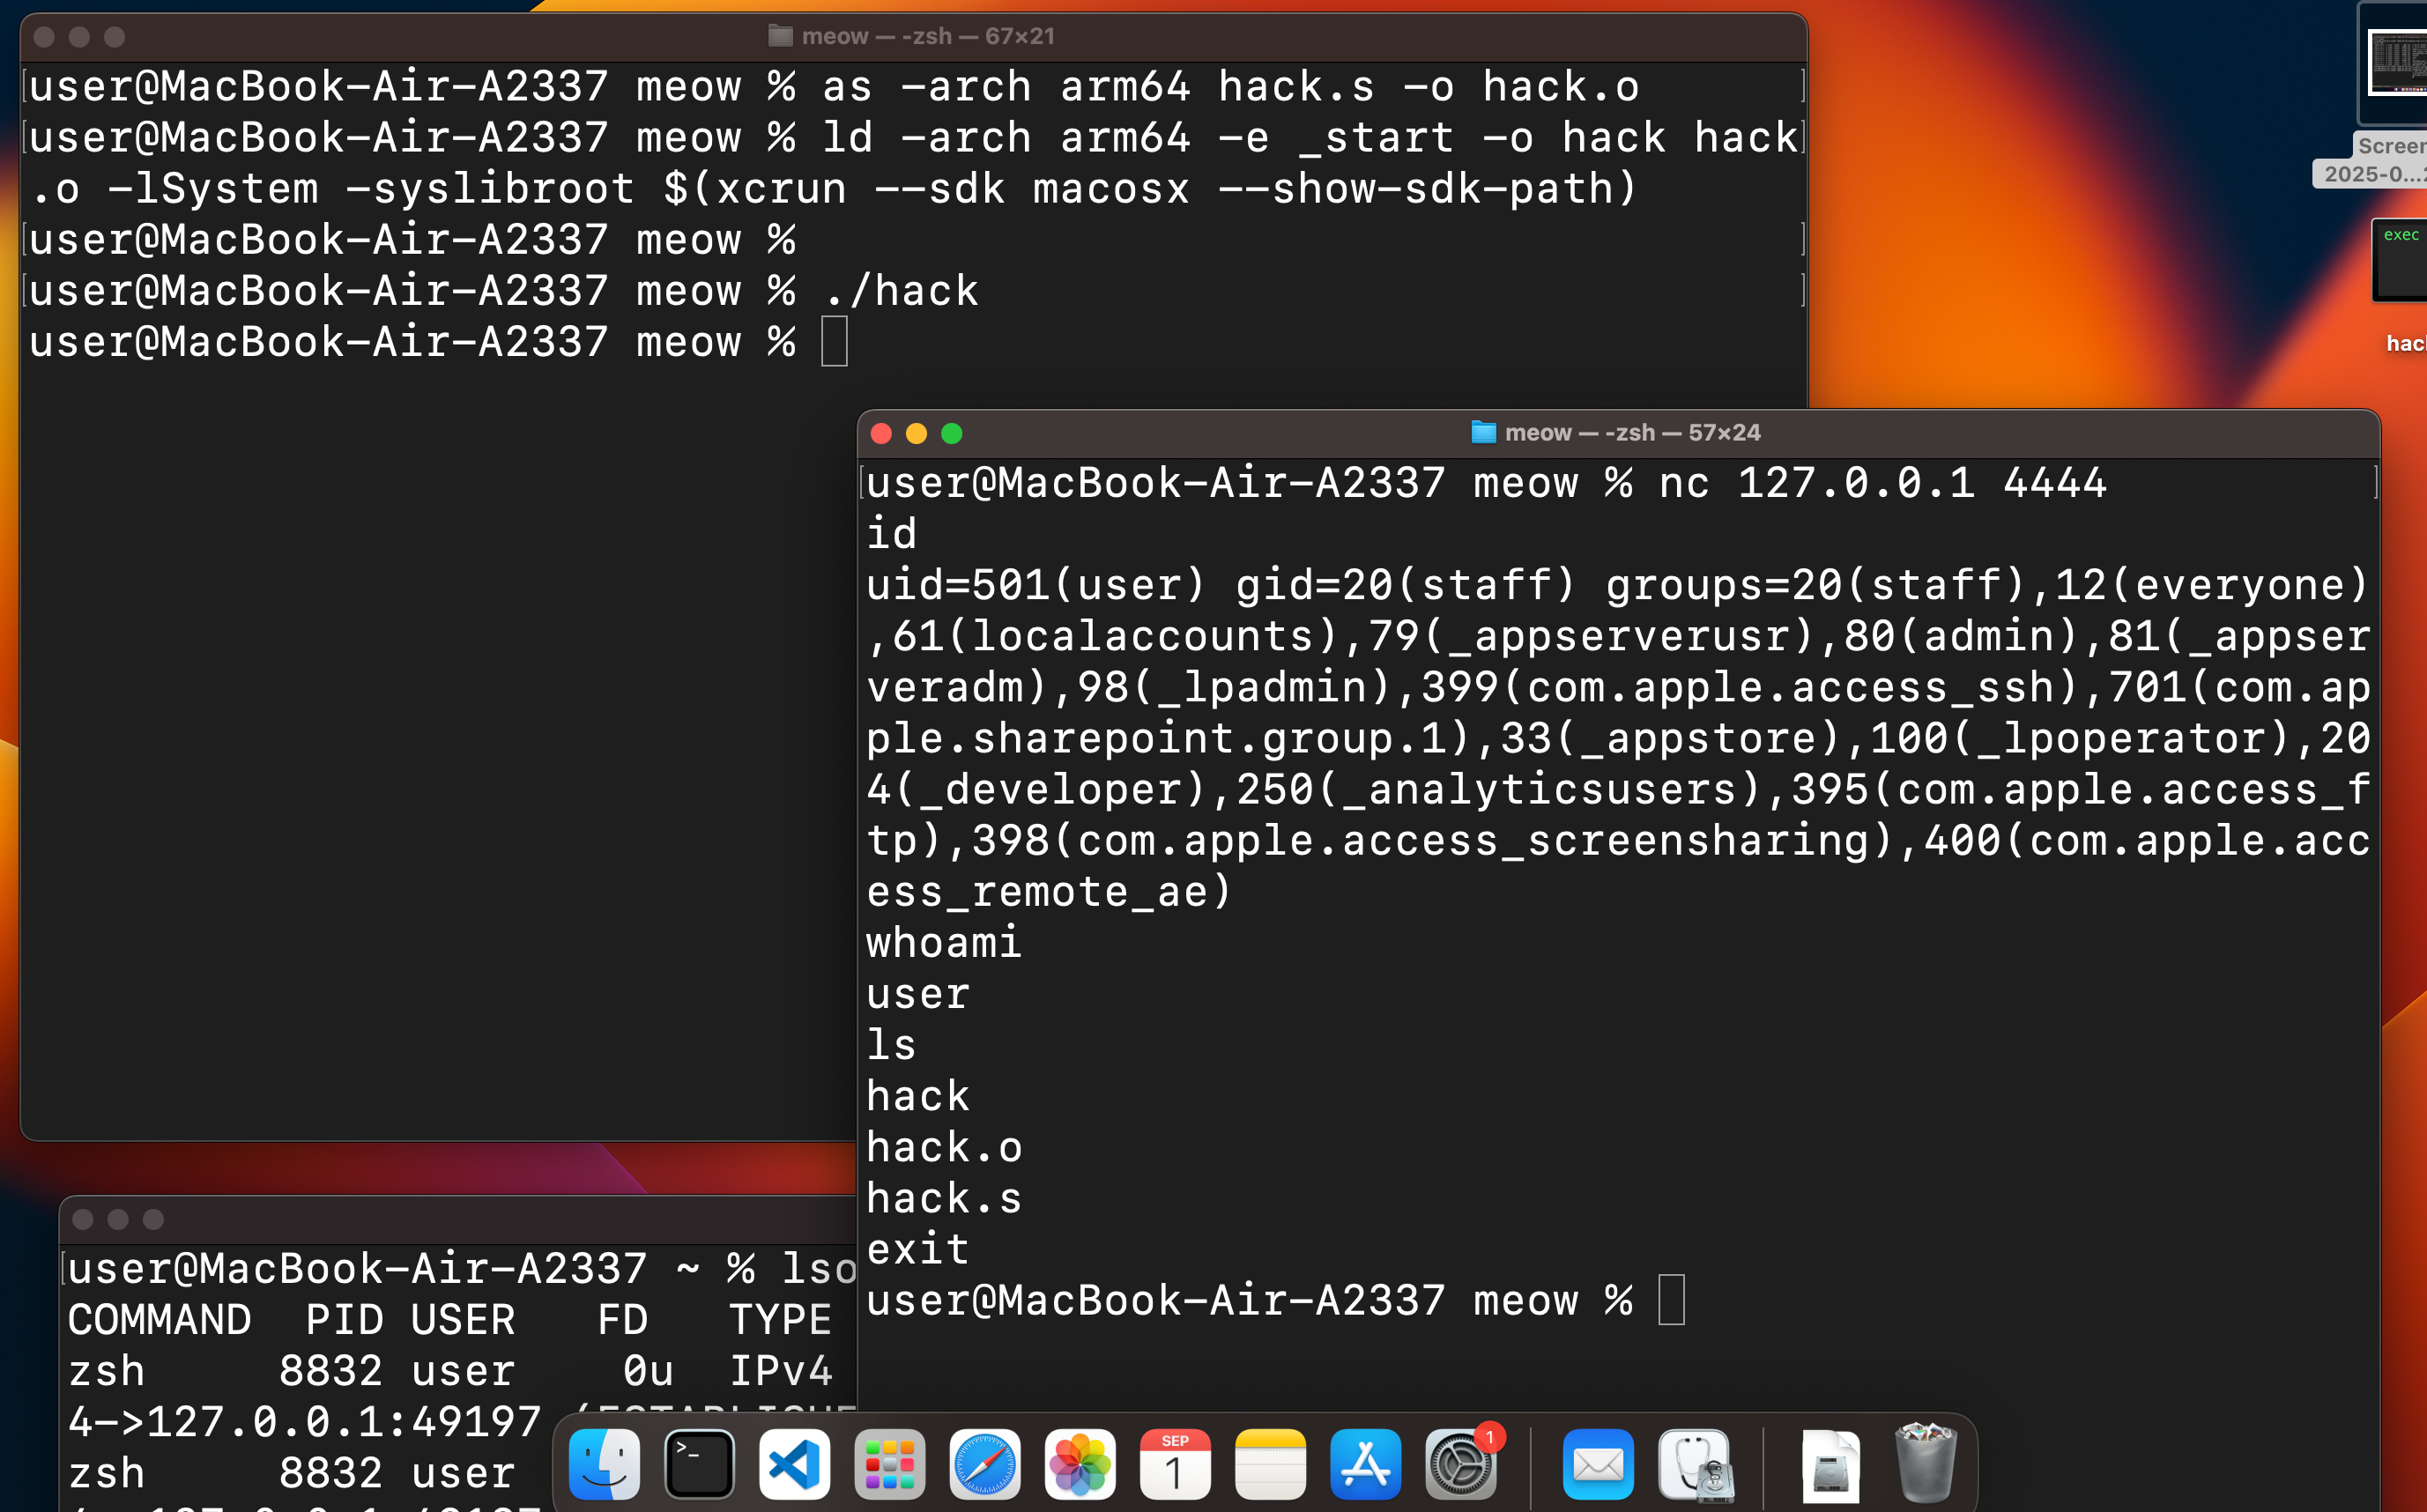The height and width of the screenshot is (1512, 2427).
Task: Click the 'hack.s' entry in the ls listing
Action: (944, 1198)
